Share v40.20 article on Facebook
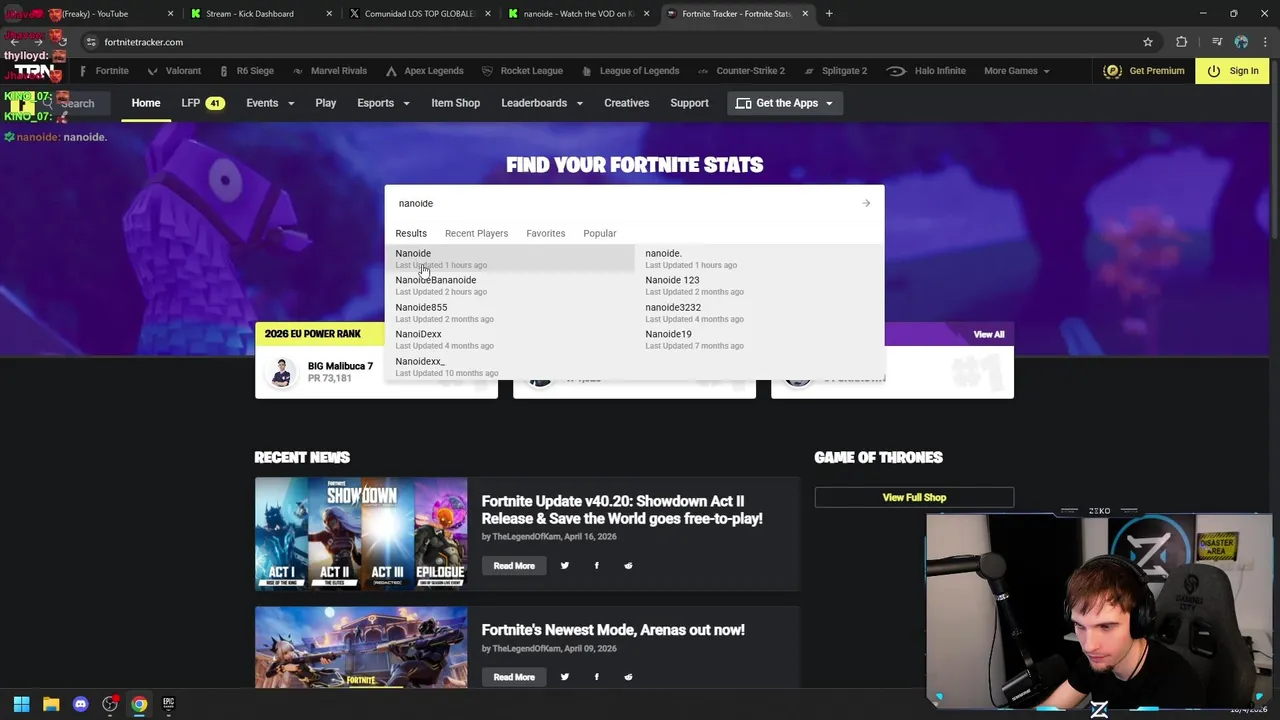The width and height of the screenshot is (1280, 720). (597, 566)
